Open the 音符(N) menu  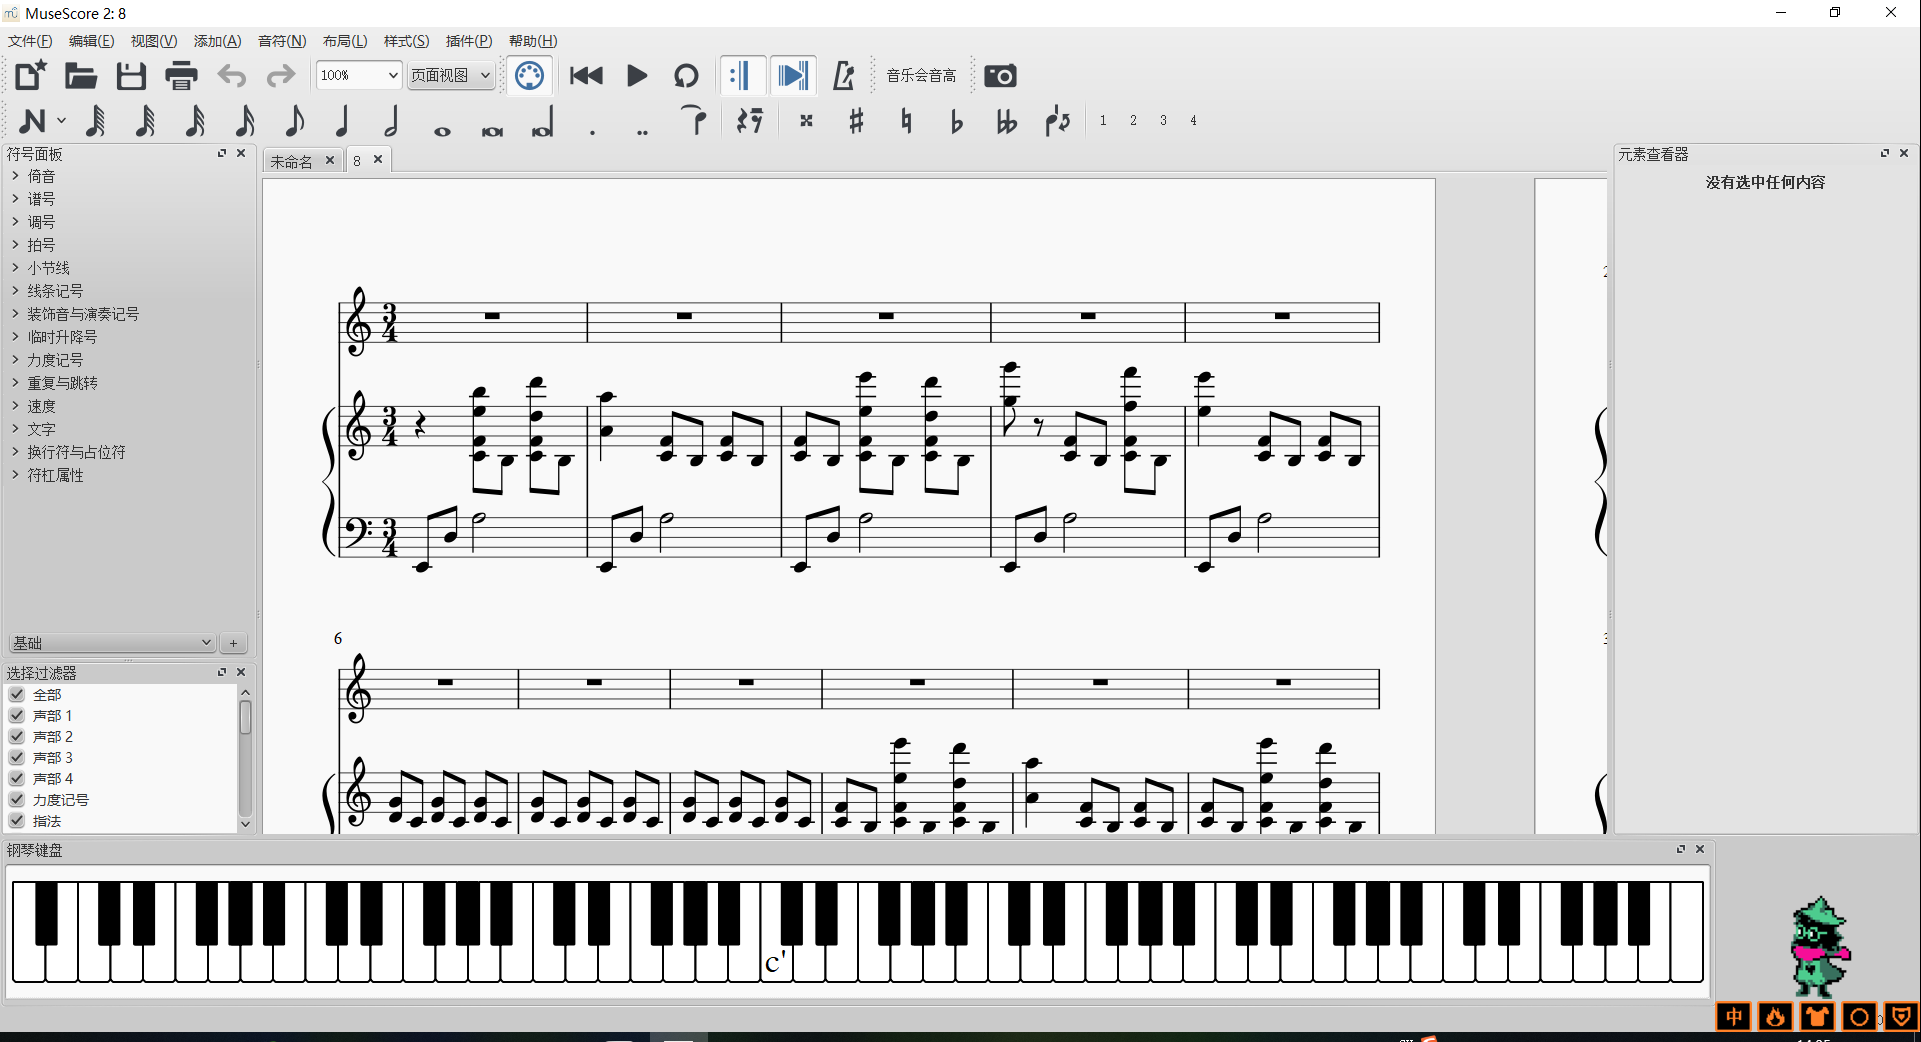click(x=282, y=41)
